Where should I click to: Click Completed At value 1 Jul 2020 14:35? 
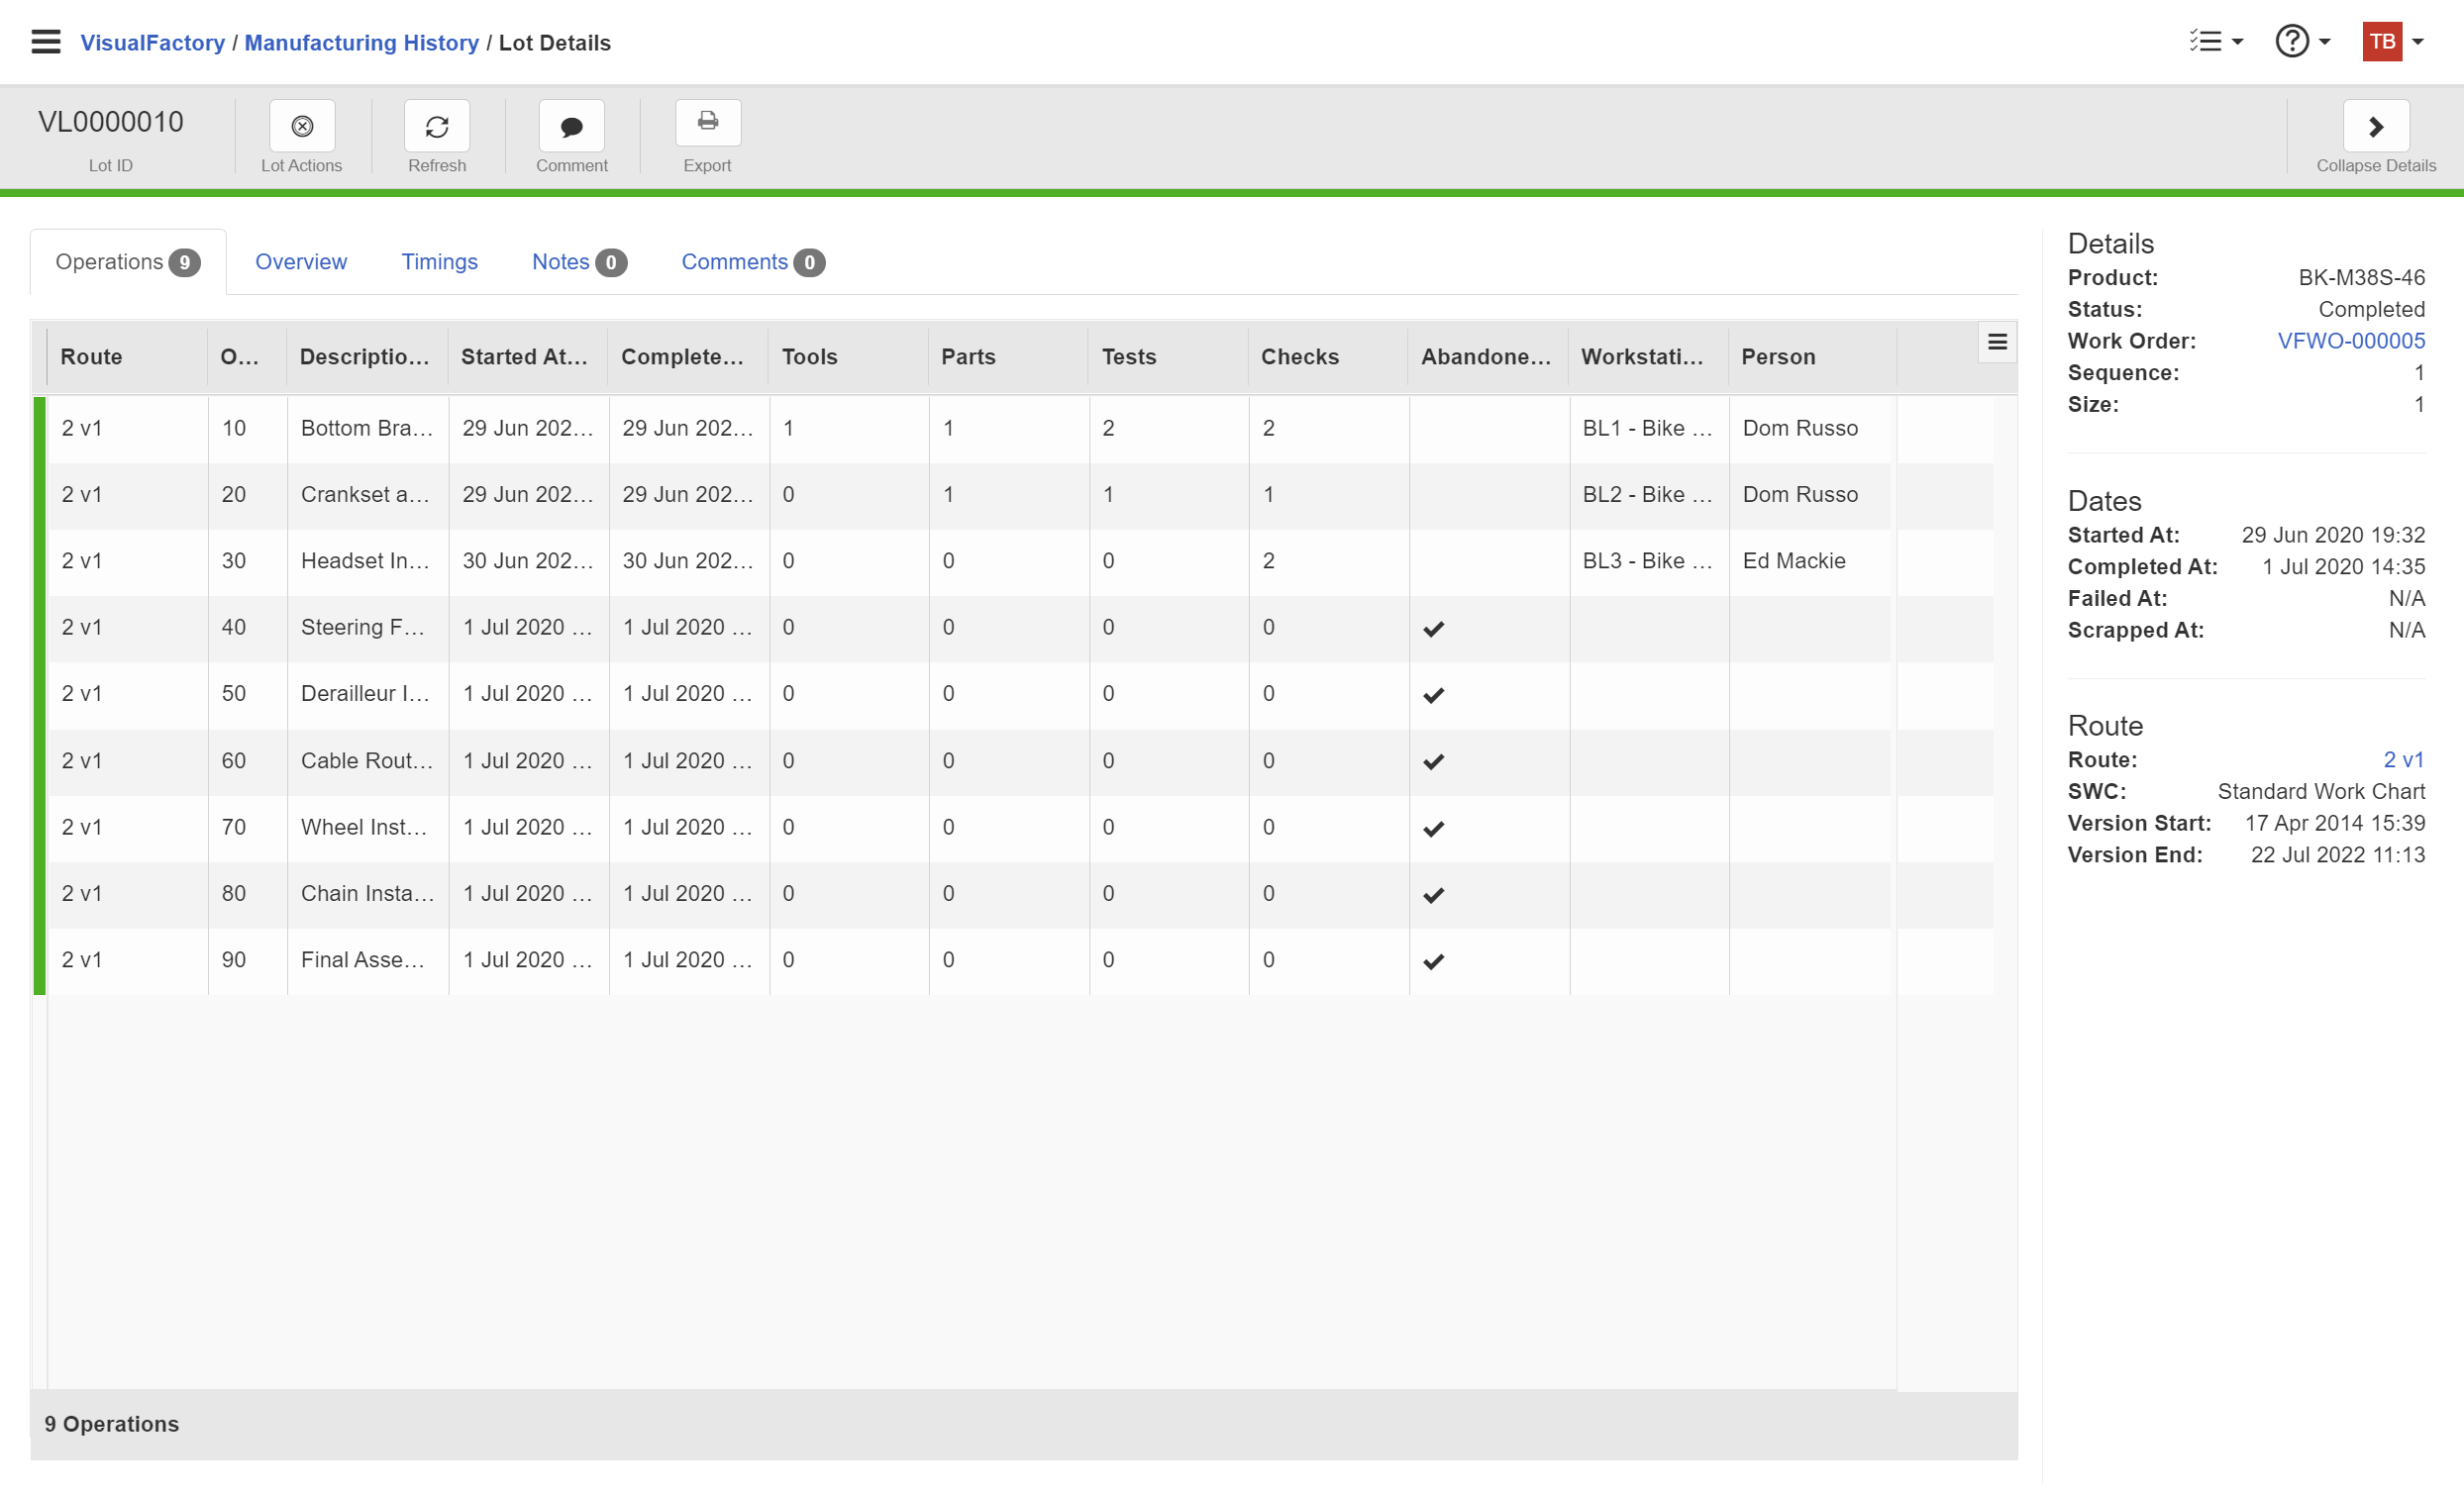(x=2343, y=567)
